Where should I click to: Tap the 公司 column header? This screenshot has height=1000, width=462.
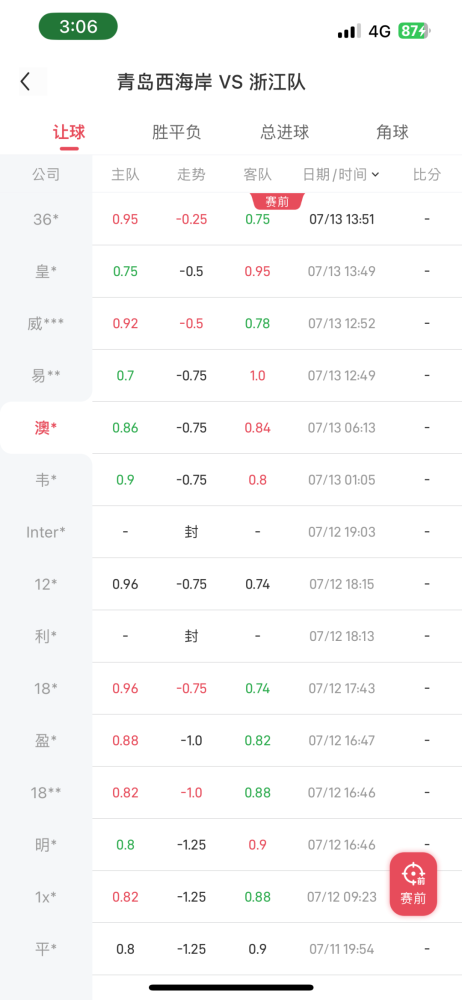(x=46, y=174)
